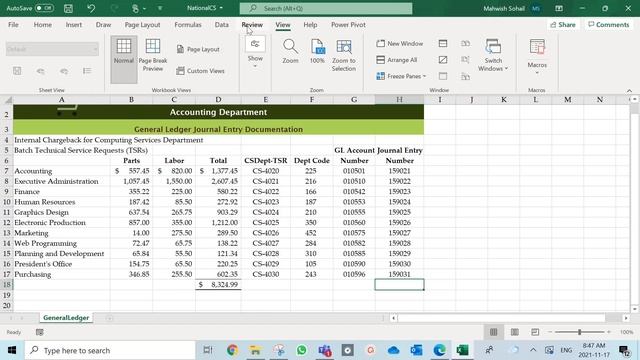Image resolution: width=640 pixels, height=360 pixels.
Task: Open Custom Views dialog
Action: tap(200, 71)
